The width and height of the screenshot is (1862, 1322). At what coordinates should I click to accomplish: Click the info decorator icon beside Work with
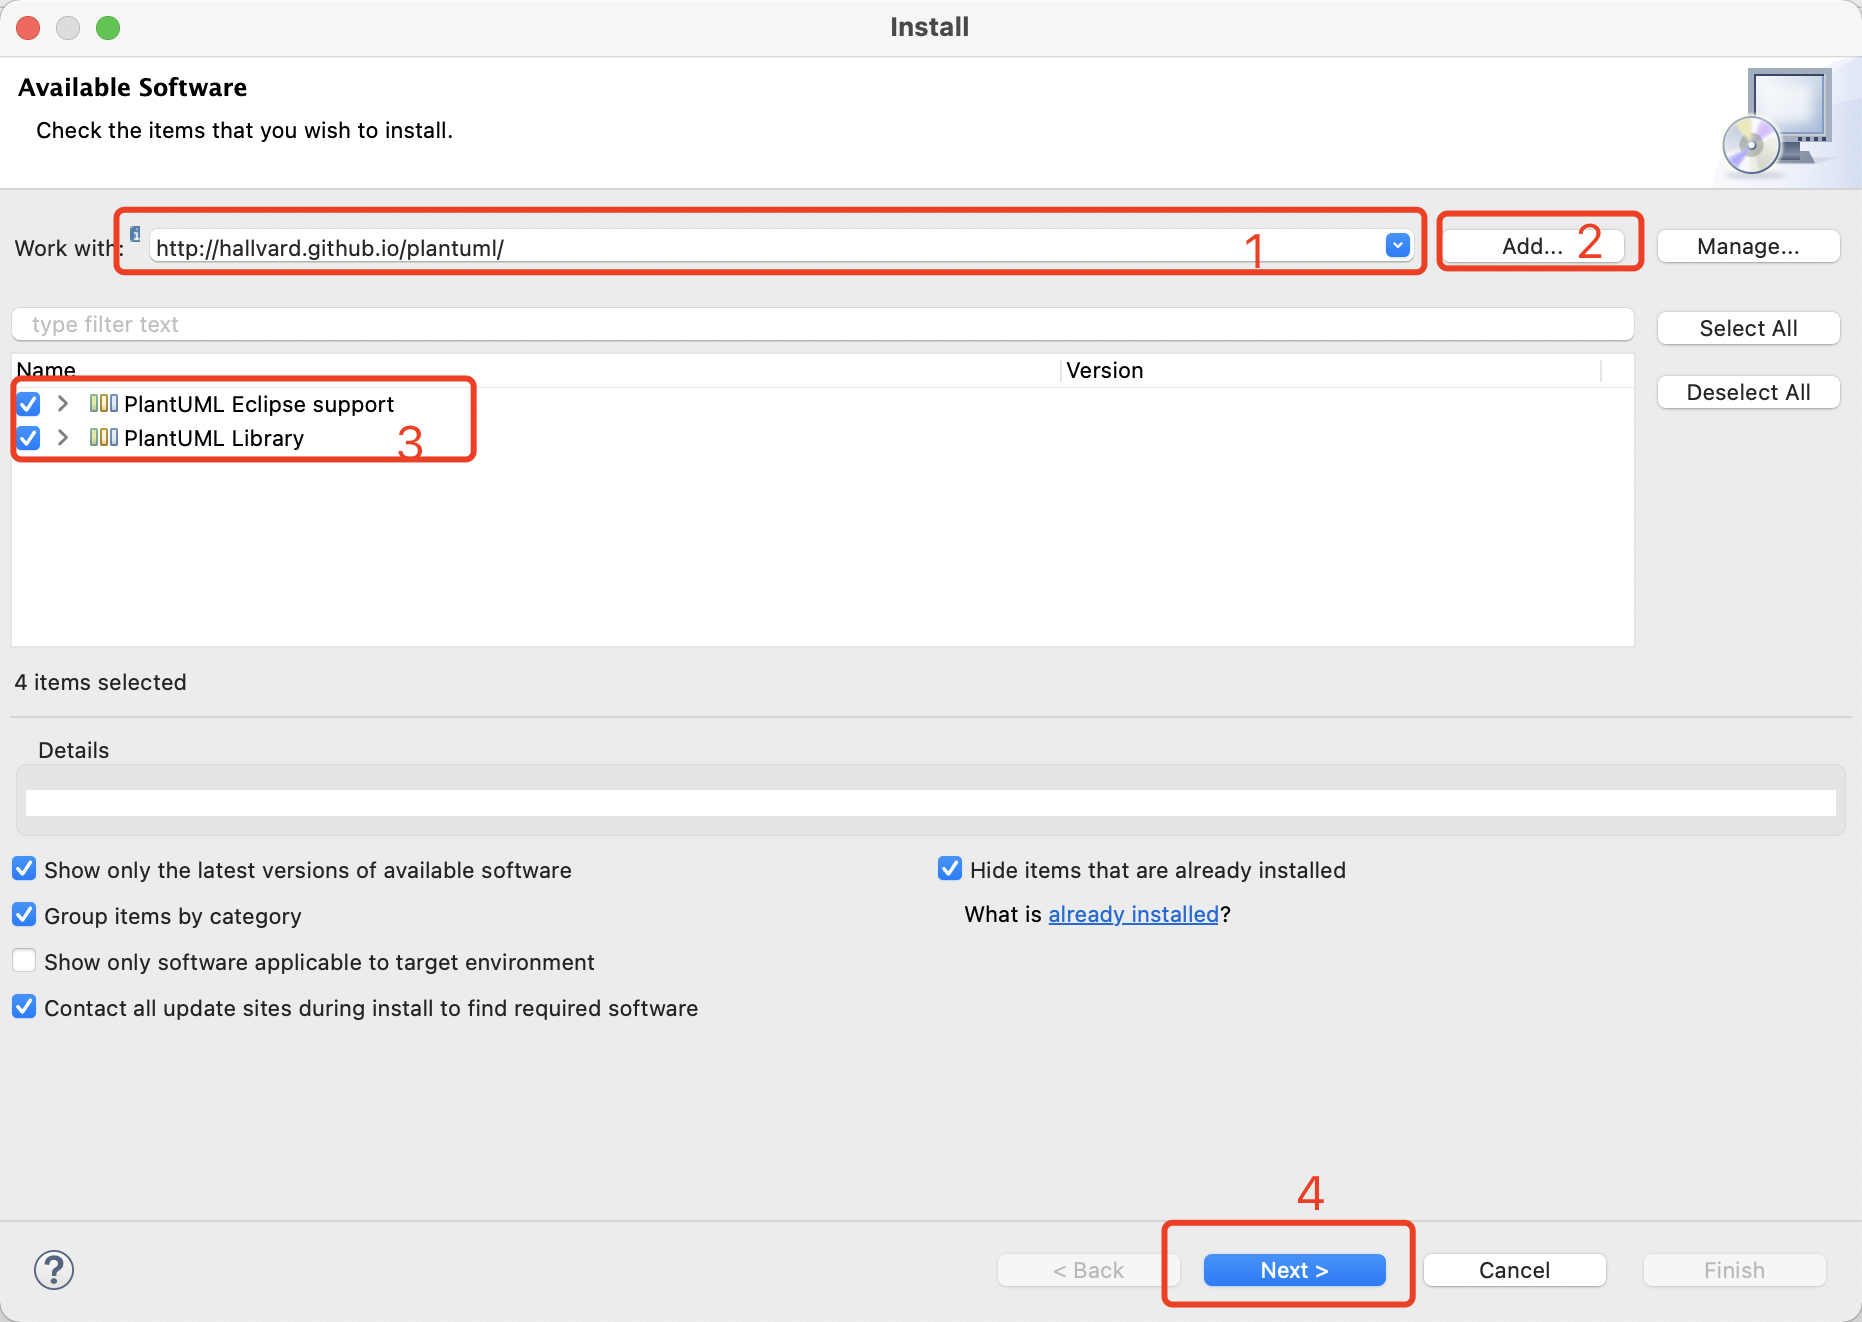coord(135,234)
